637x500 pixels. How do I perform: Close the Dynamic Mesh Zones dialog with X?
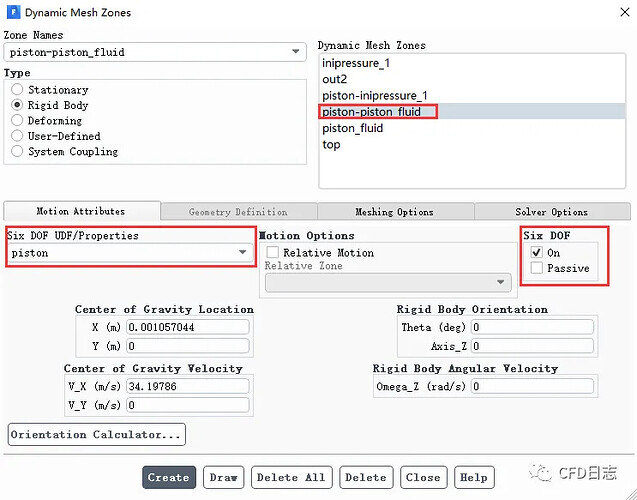coord(625,12)
